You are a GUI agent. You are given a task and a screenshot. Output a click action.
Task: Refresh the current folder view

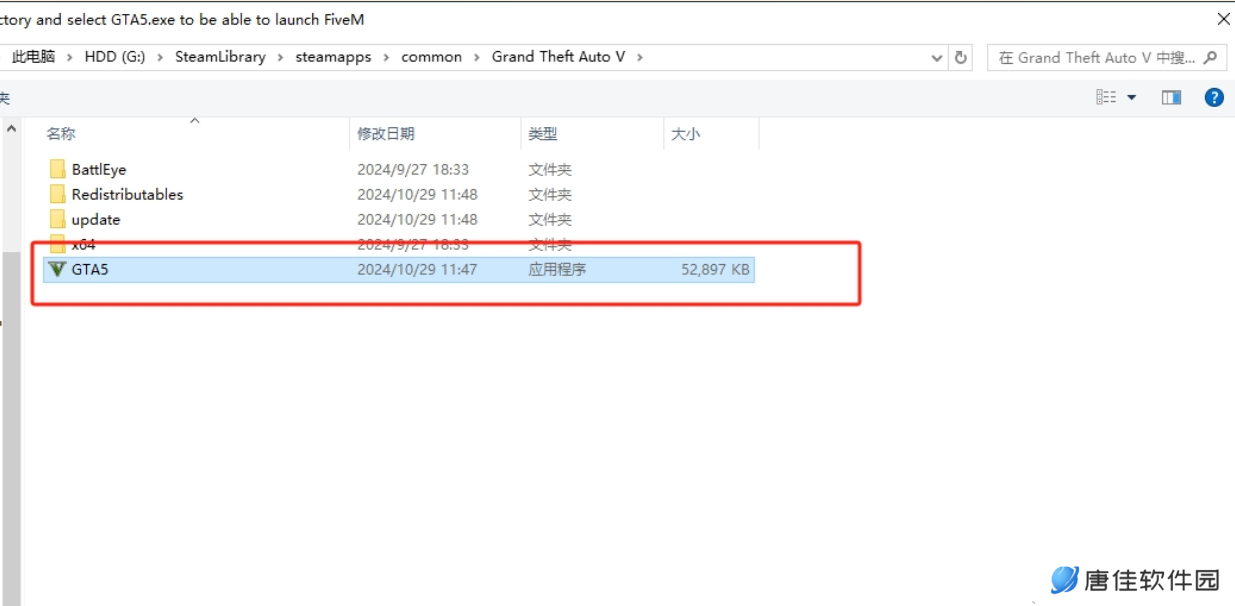pos(961,58)
